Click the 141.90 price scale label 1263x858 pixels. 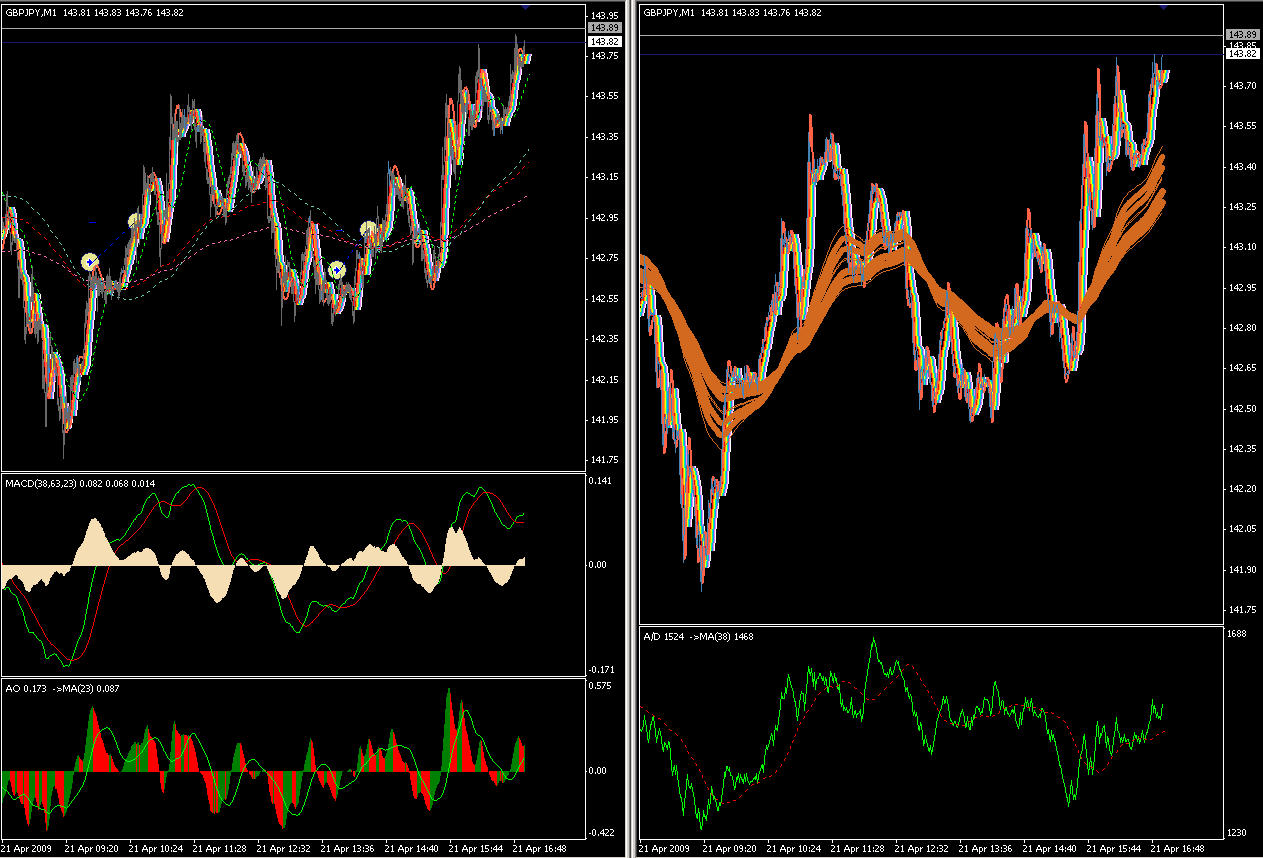[x=1242, y=570]
